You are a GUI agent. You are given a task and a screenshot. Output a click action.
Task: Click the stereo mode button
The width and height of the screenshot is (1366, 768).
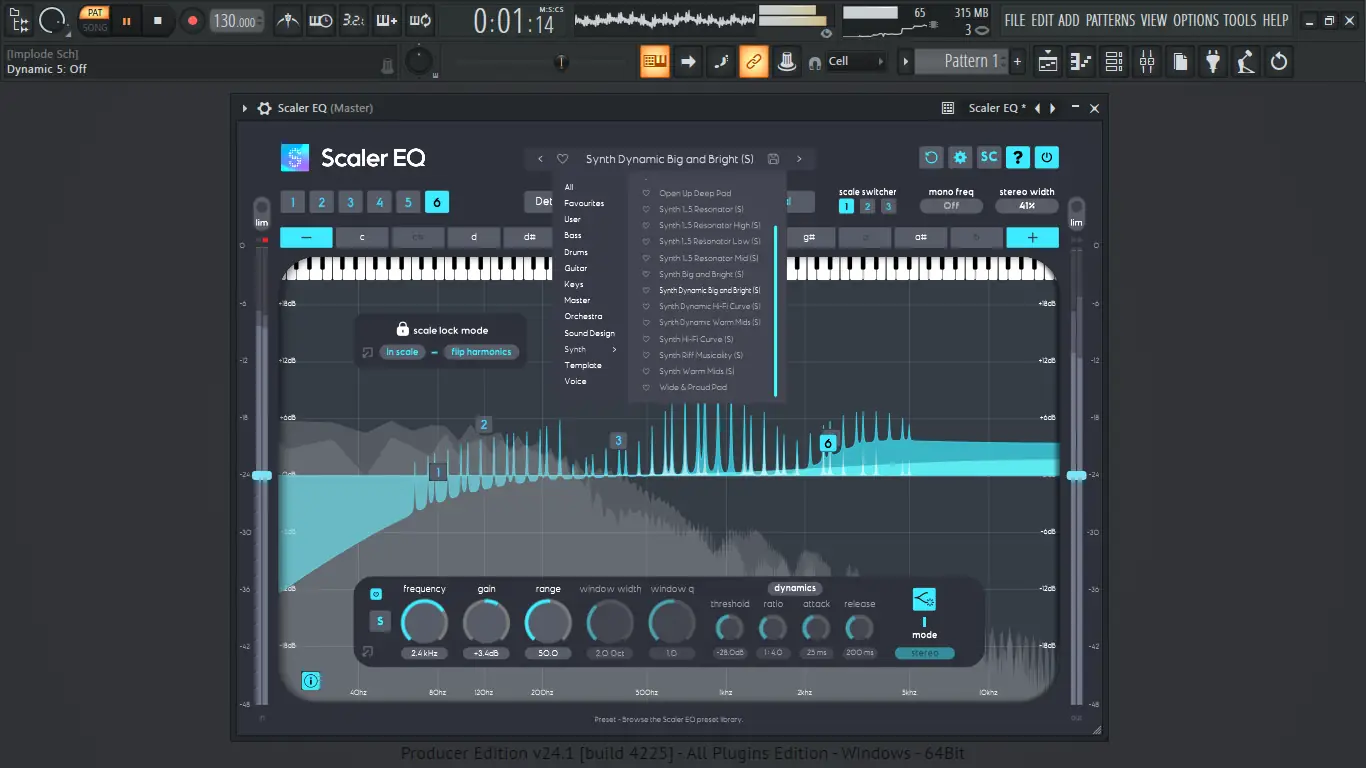(925, 654)
